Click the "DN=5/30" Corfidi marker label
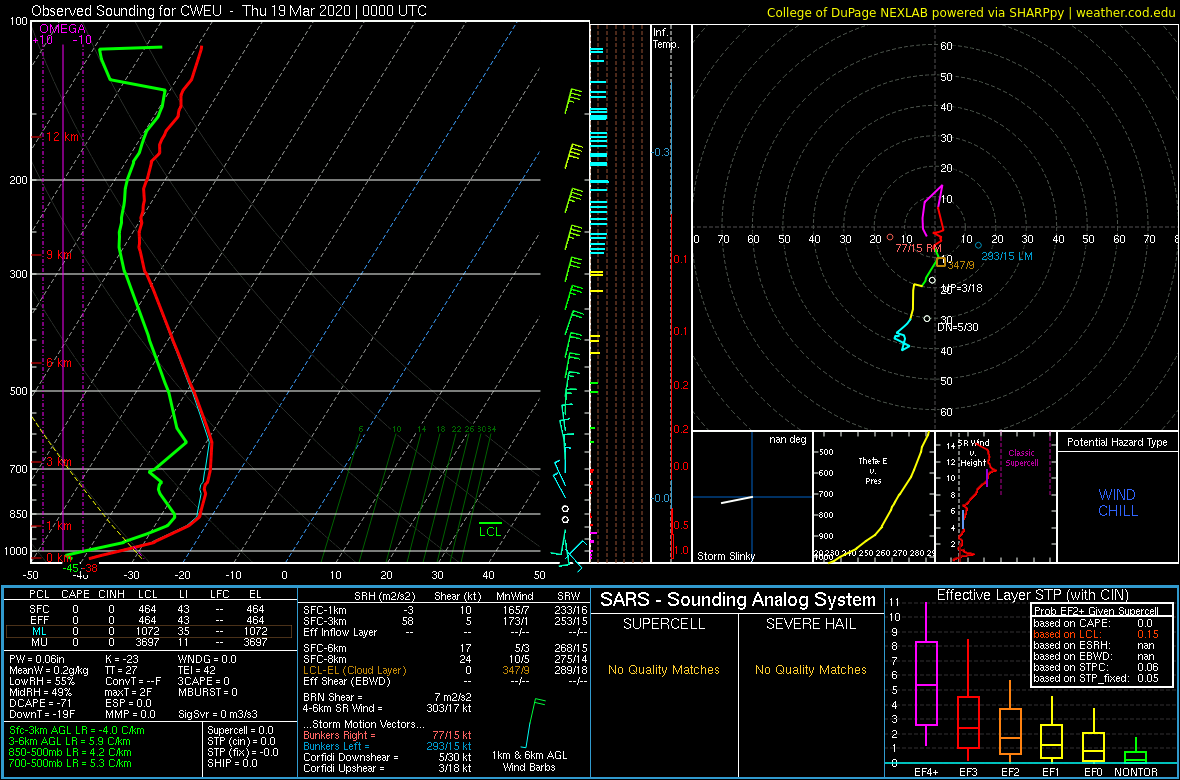This screenshot has height=780, width=1180. click(x=958, y=327)
